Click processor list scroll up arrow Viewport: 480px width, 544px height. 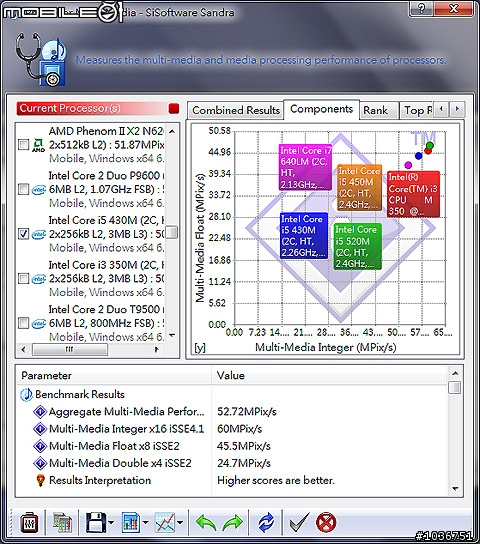tap(172, 131)
